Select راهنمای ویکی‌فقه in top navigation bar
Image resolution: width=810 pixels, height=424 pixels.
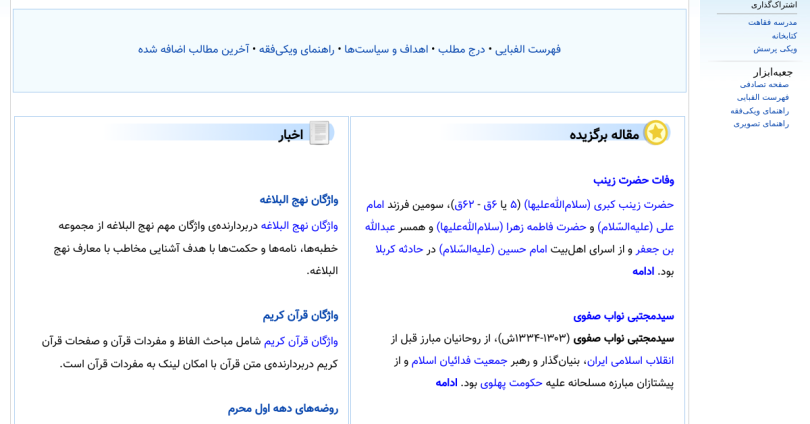click(297, 50)
